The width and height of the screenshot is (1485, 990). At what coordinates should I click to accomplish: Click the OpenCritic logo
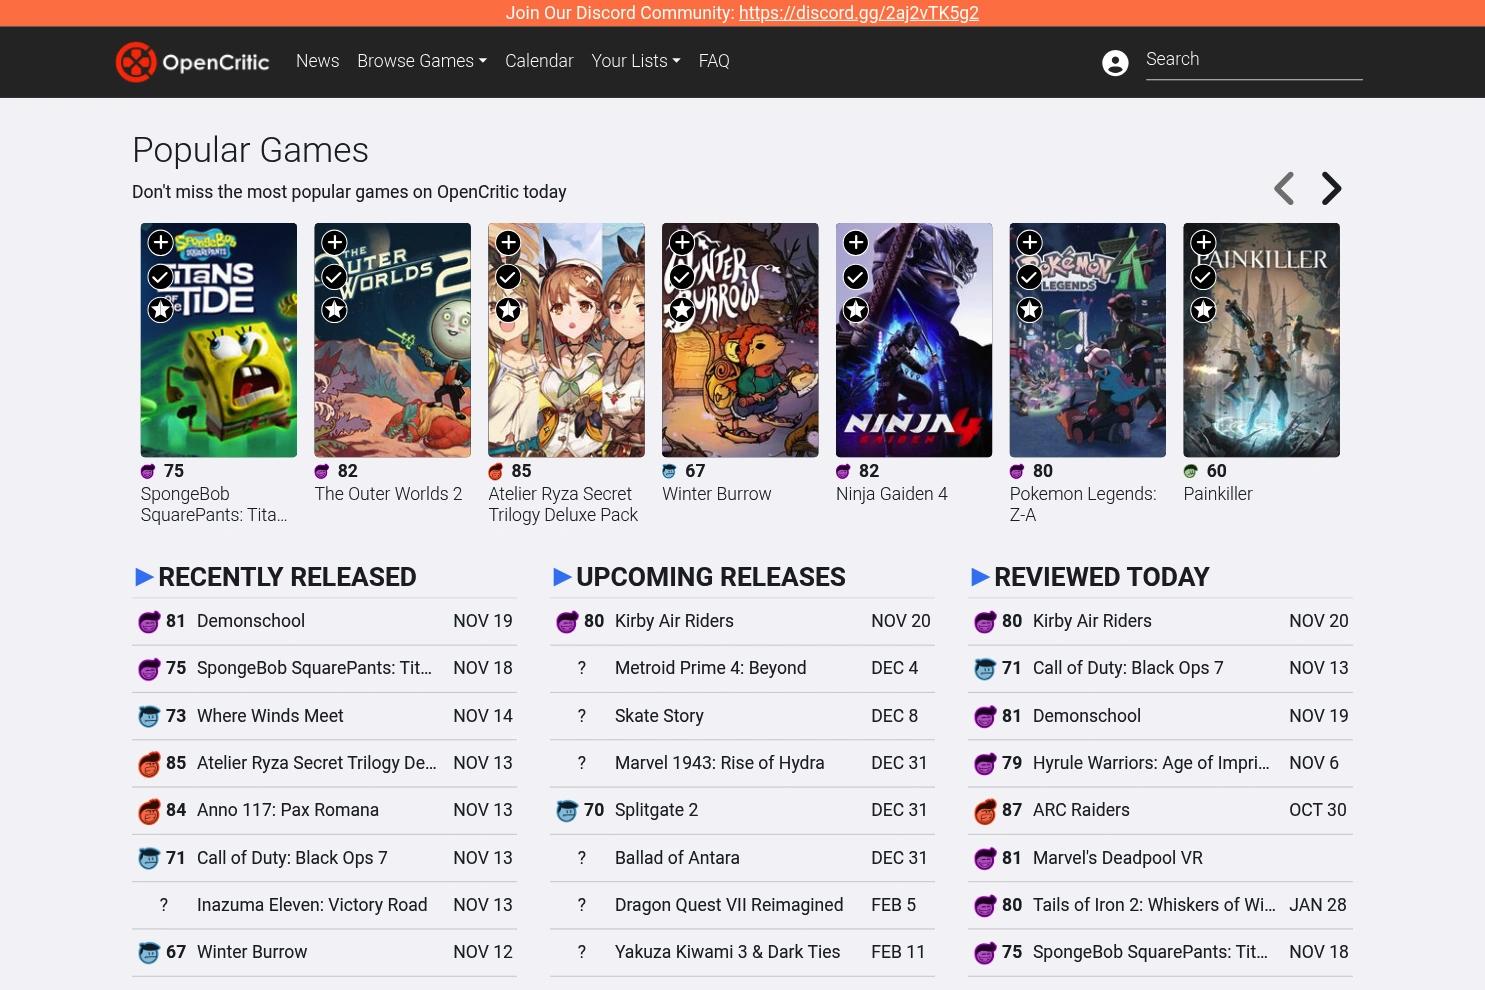193,62
